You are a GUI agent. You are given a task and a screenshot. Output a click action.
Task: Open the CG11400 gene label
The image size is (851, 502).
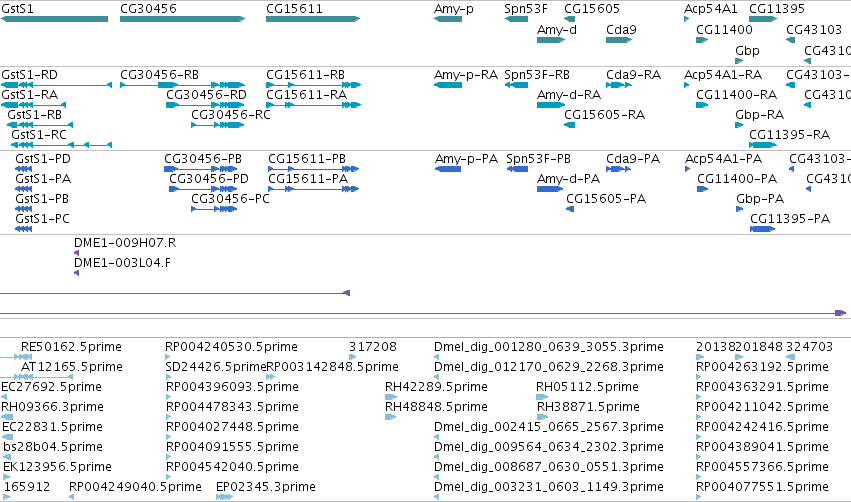point(725,30)
